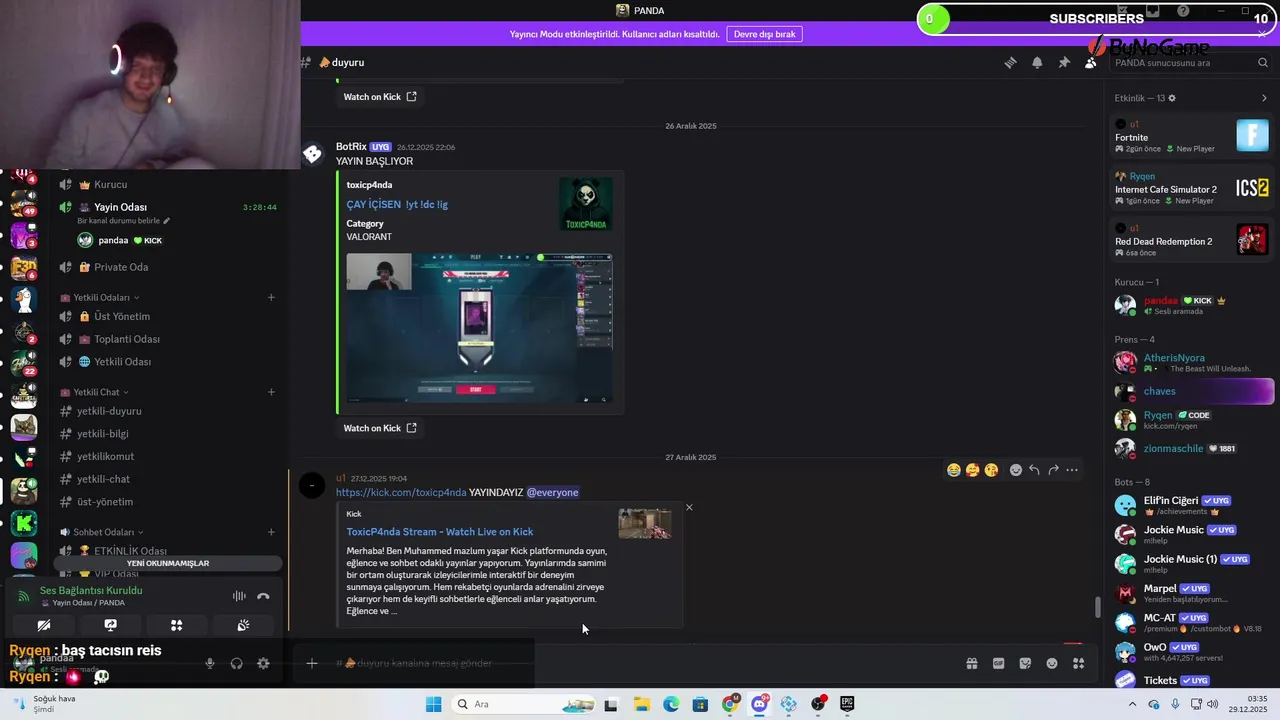Open the VALORANT stream preview image
1280x720 pixels.
479,328
